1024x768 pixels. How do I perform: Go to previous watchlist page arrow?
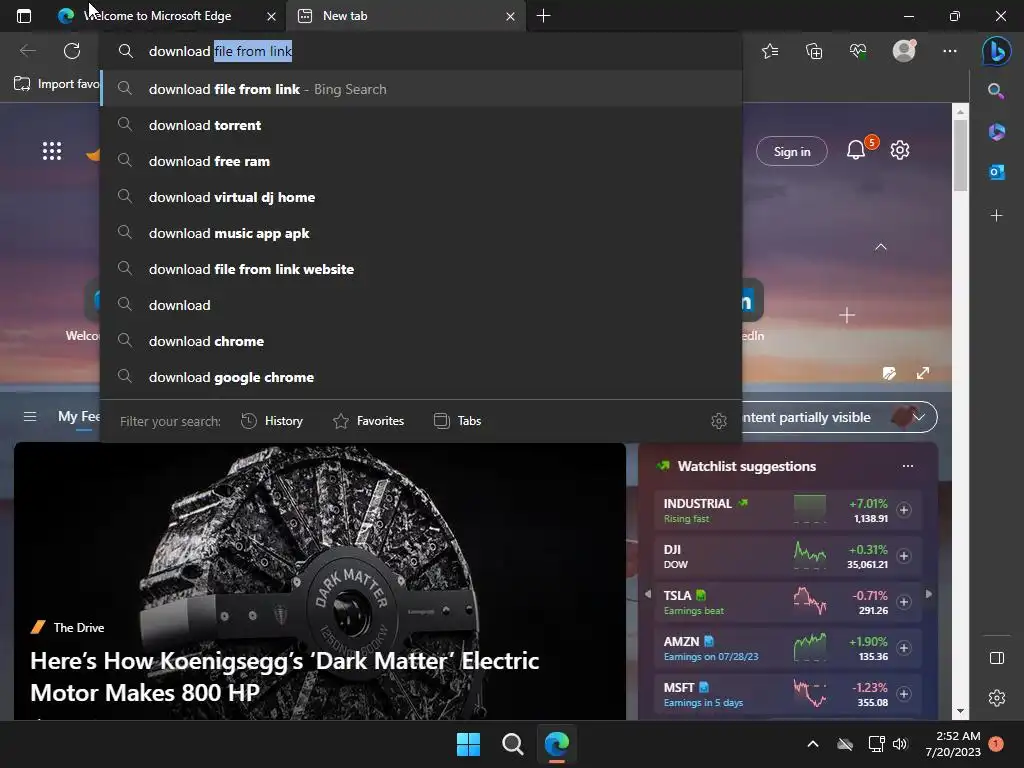tap(648, 594)
